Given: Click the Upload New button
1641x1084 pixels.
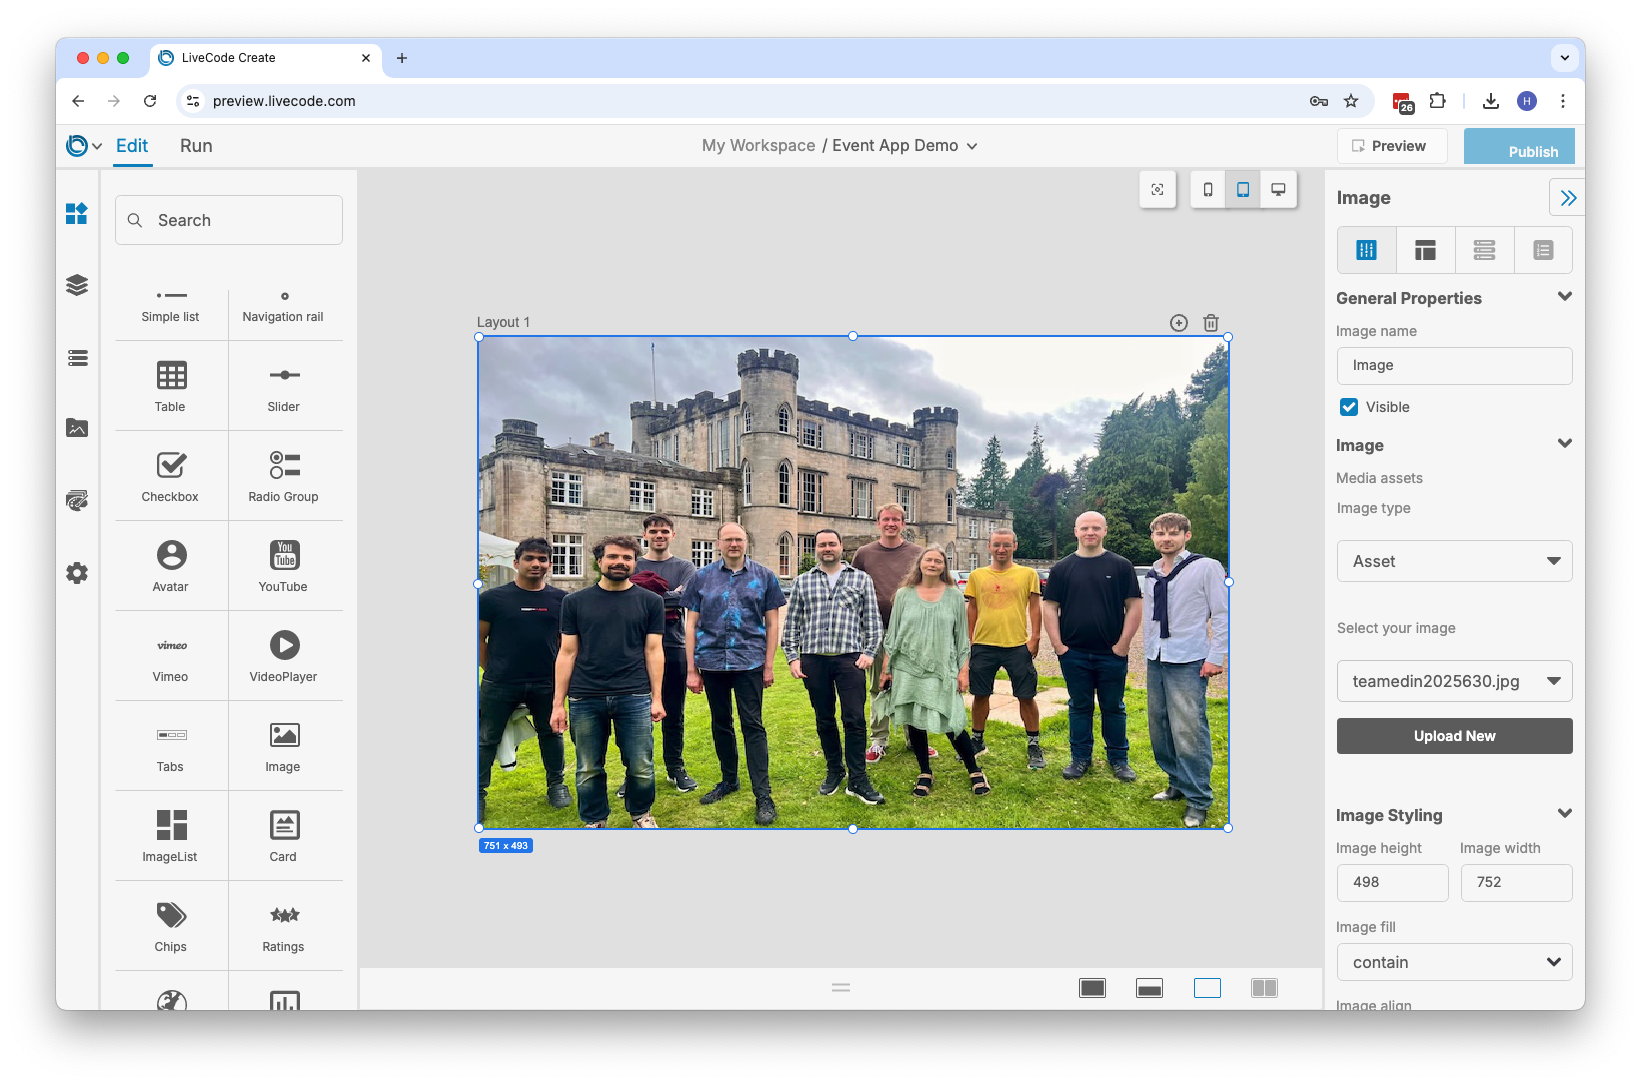Looking at the screenshot, I should (x=1454, y=736).
